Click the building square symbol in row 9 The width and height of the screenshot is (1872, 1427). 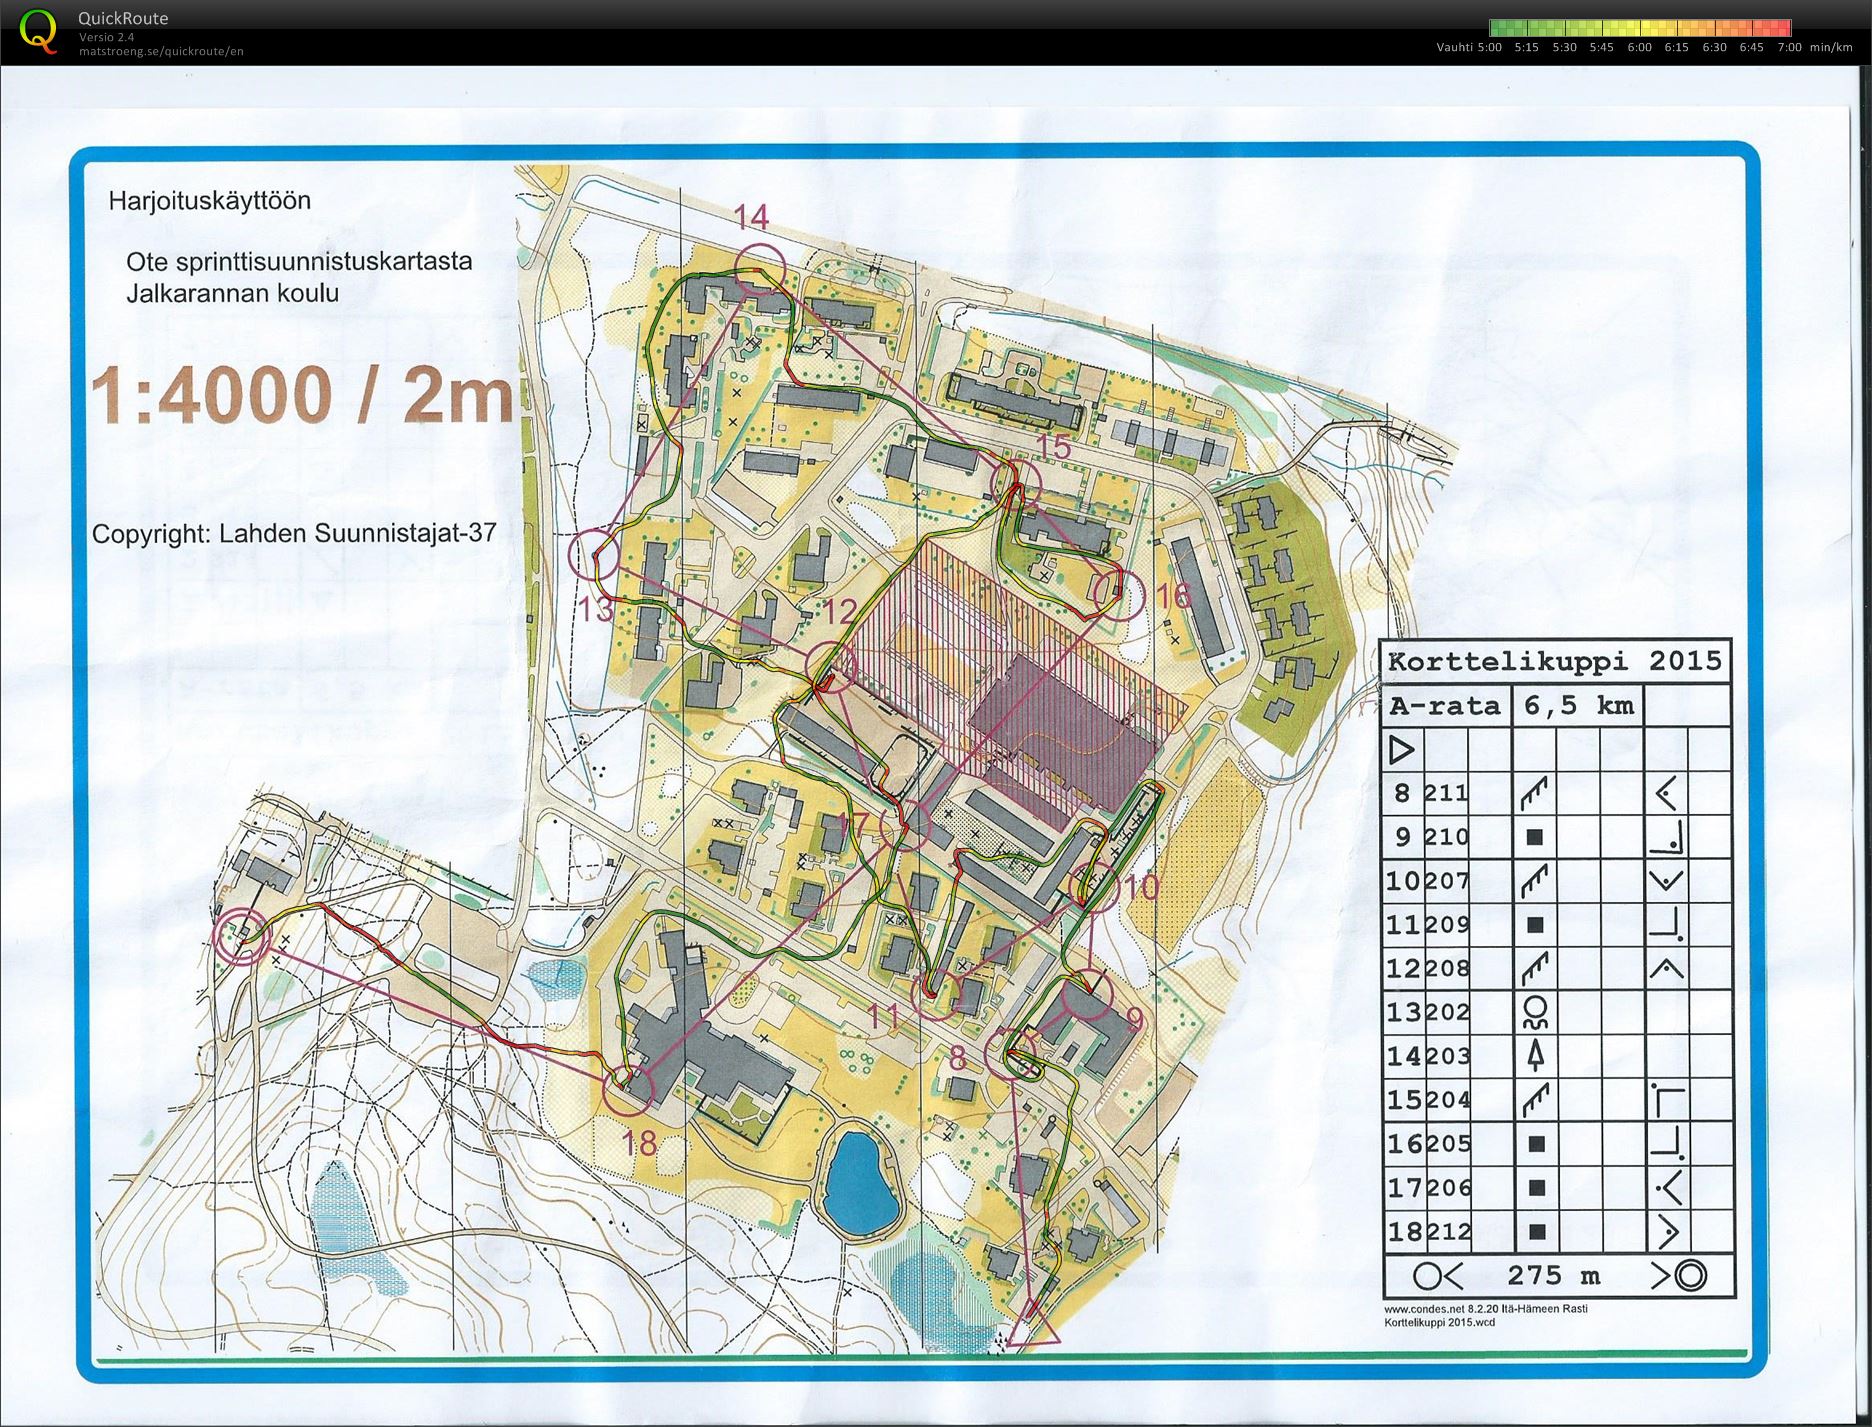1536,837
